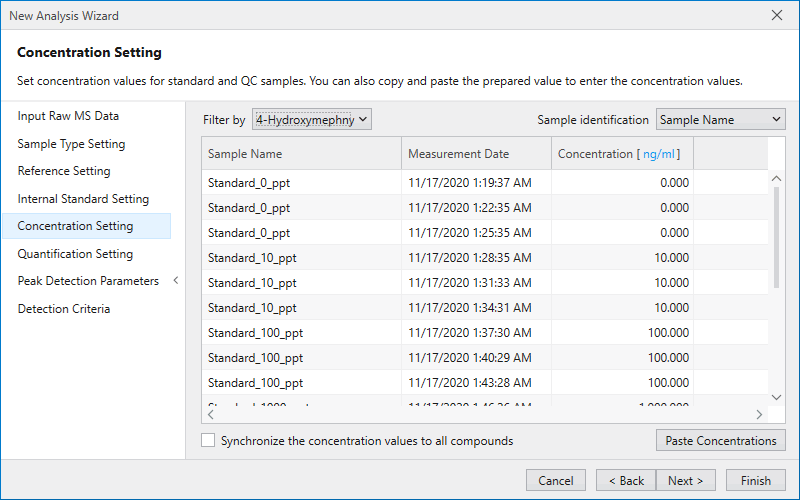Open the Sample identification dropdown
This screenshot has width=800, height=500.
(x=720, y=120)
